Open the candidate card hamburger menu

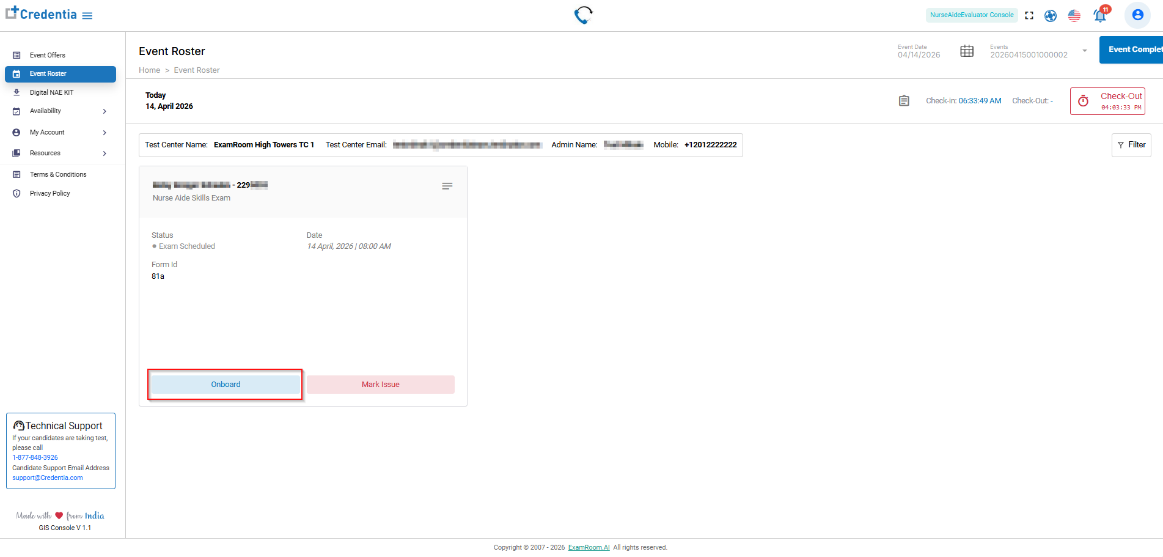tap(447, 186)
